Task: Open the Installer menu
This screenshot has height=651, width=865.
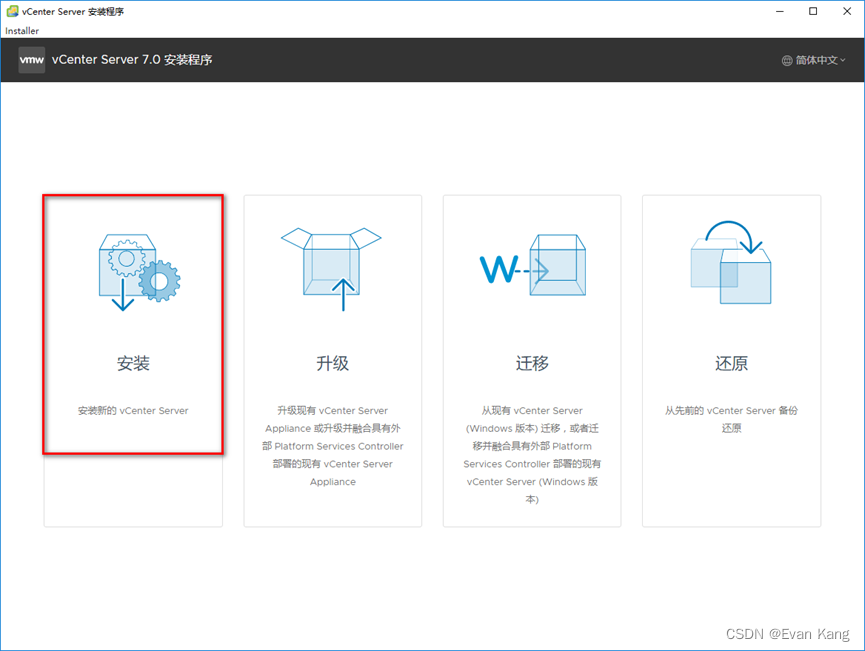Action: 22,31
